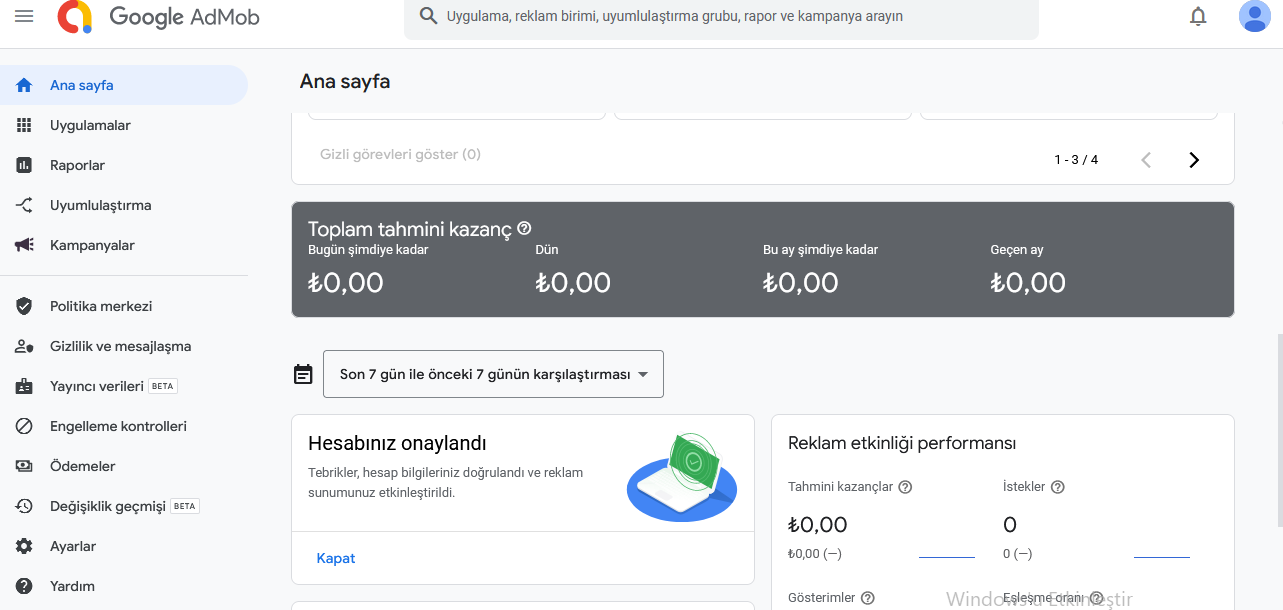Click help icon next to Gösterimler
Image resolution: width=1283 pixels, height=610 pixels.
pyautogui.click(x=867, y=598)
